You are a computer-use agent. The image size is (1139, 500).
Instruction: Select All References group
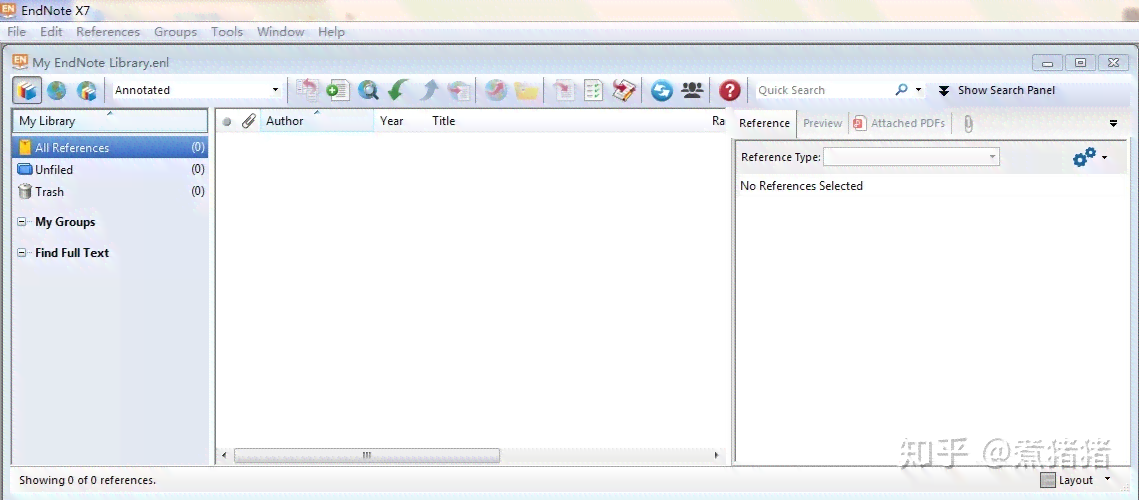pyautogui.click(x=110, y=148)
